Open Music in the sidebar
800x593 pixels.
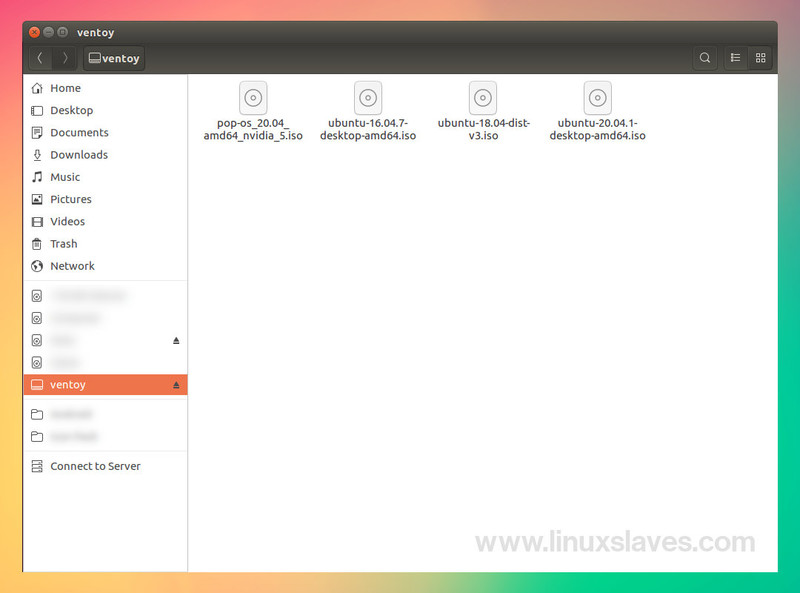pyautogui.click(x=105, y=177)
